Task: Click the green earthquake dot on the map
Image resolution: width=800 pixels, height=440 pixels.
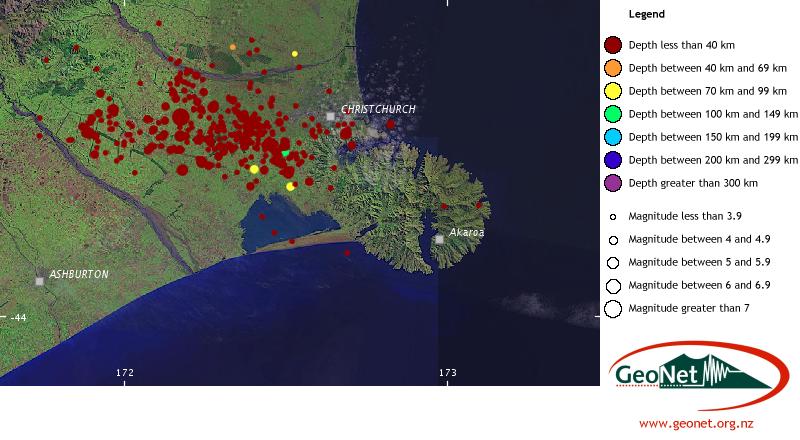Action: tap(285, 153)
